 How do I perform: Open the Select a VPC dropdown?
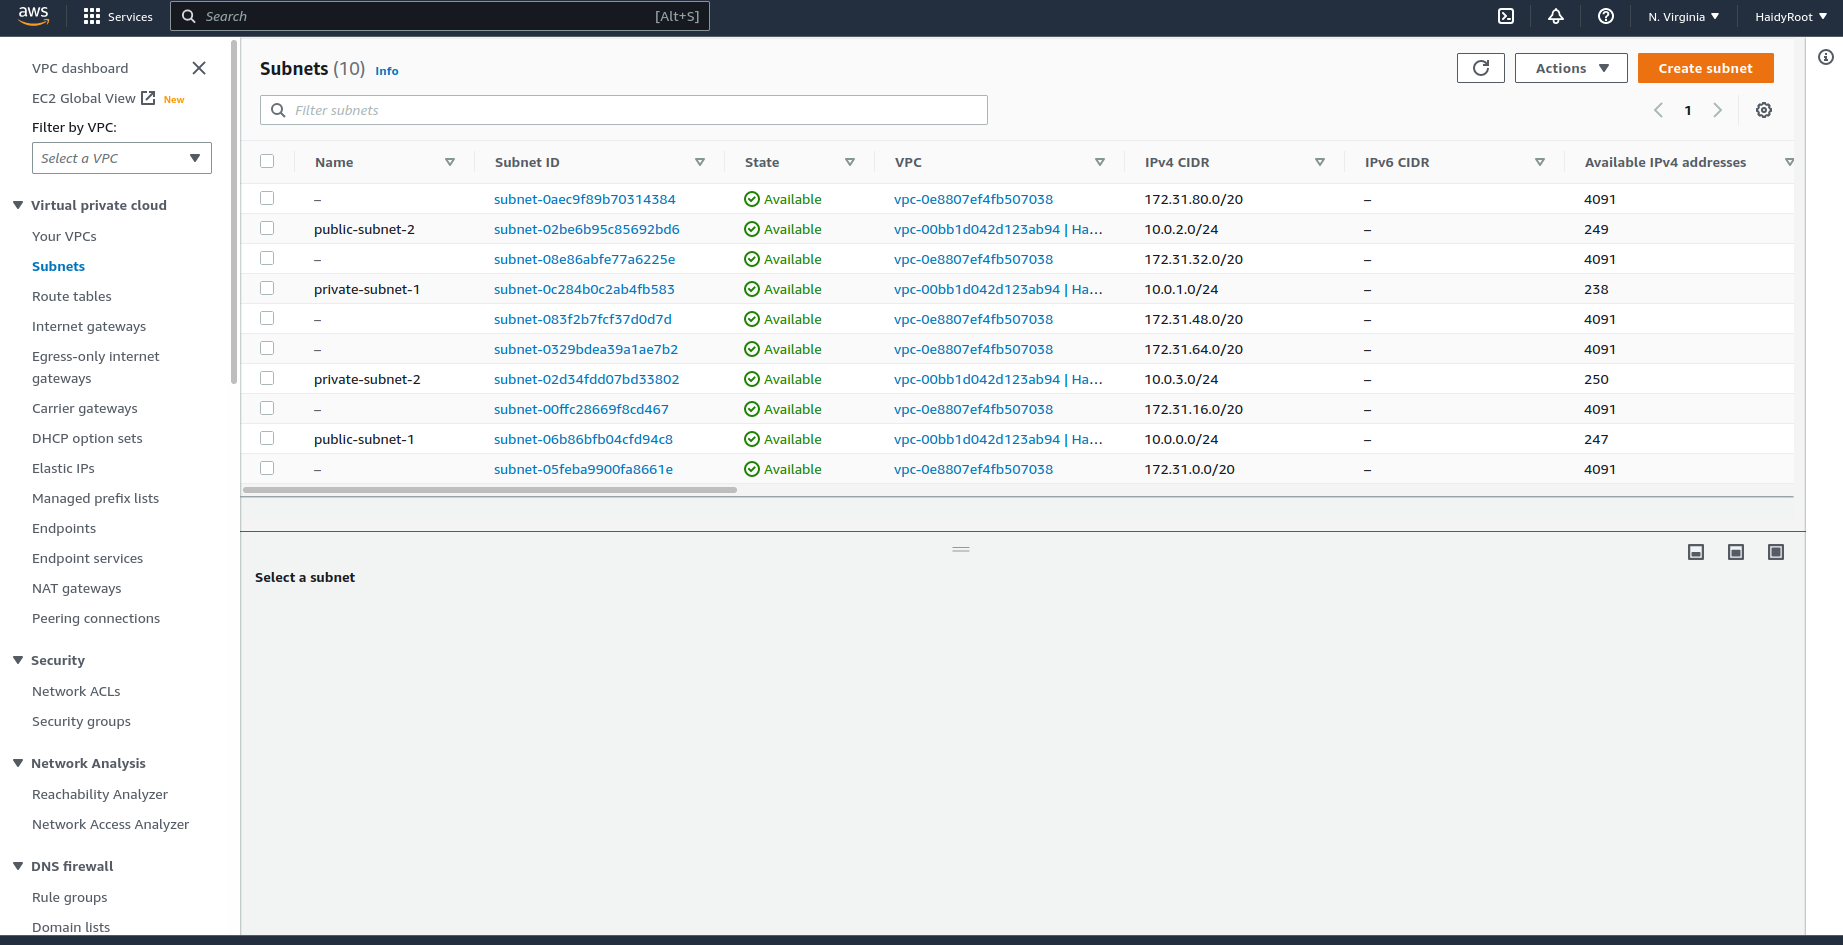(x=121, y=158)
